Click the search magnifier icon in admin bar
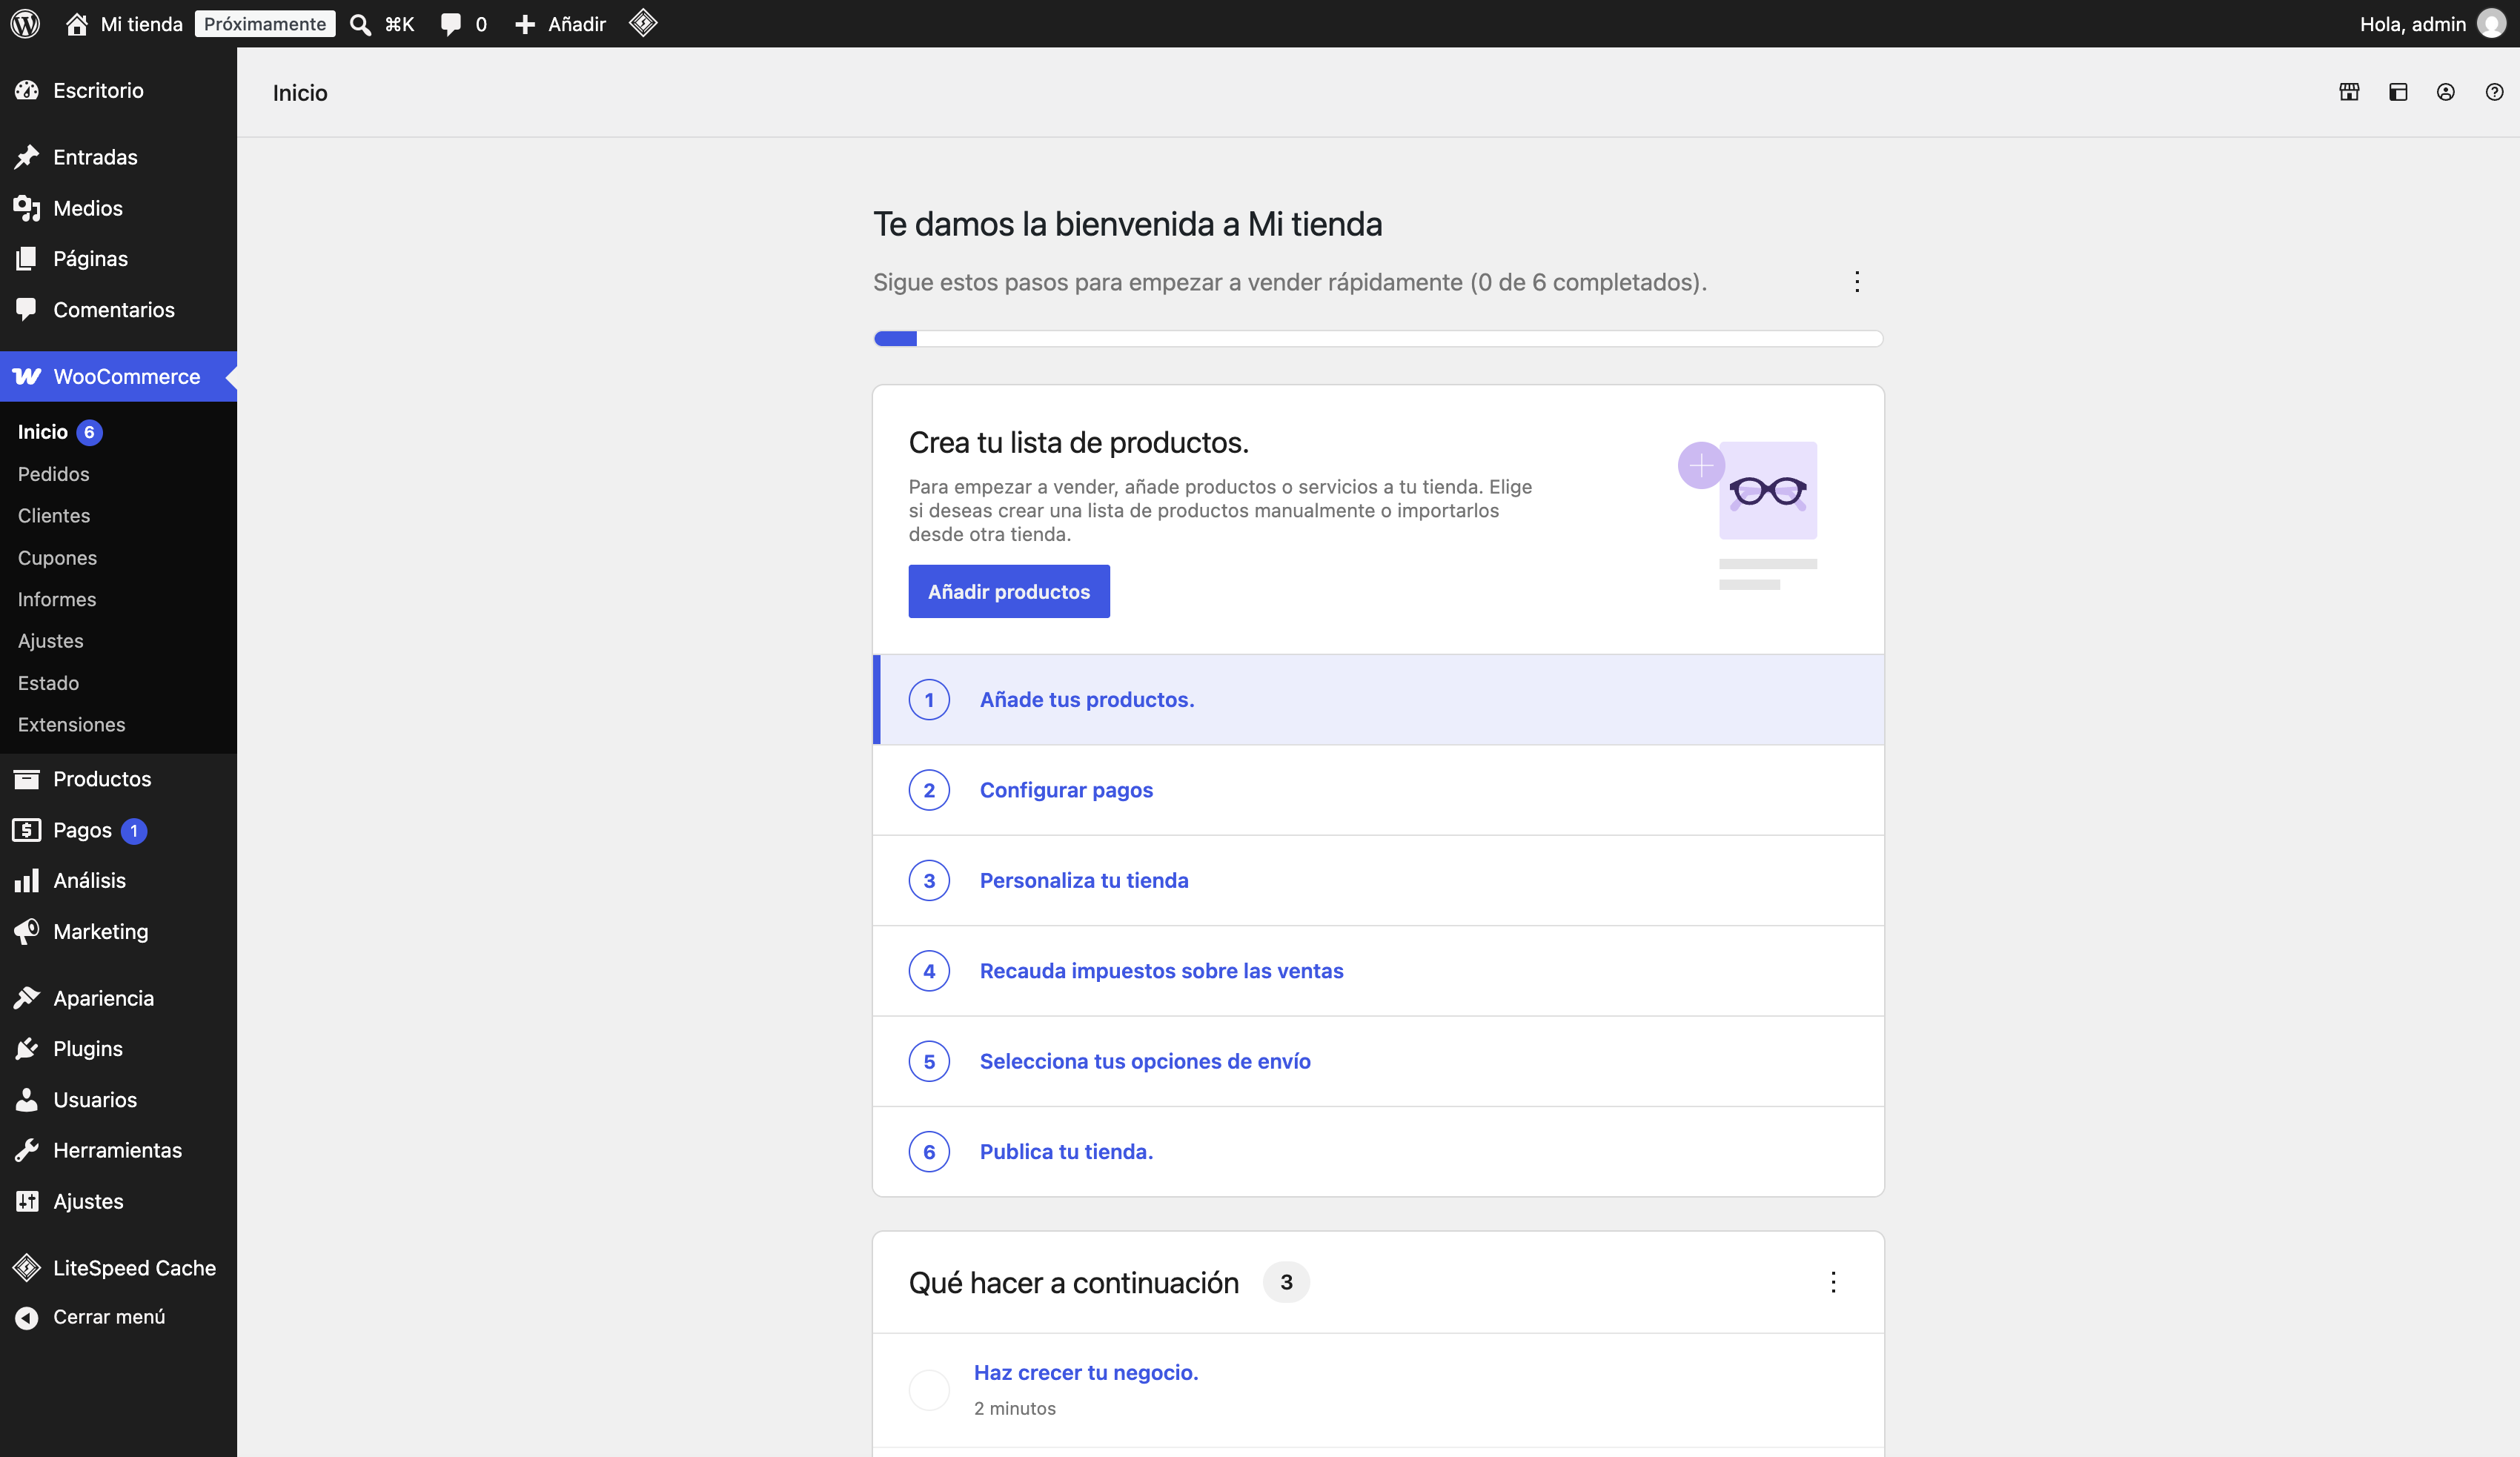This screenshot has height=1457, width=2520. pyautogui.click(x=360, y=24)
